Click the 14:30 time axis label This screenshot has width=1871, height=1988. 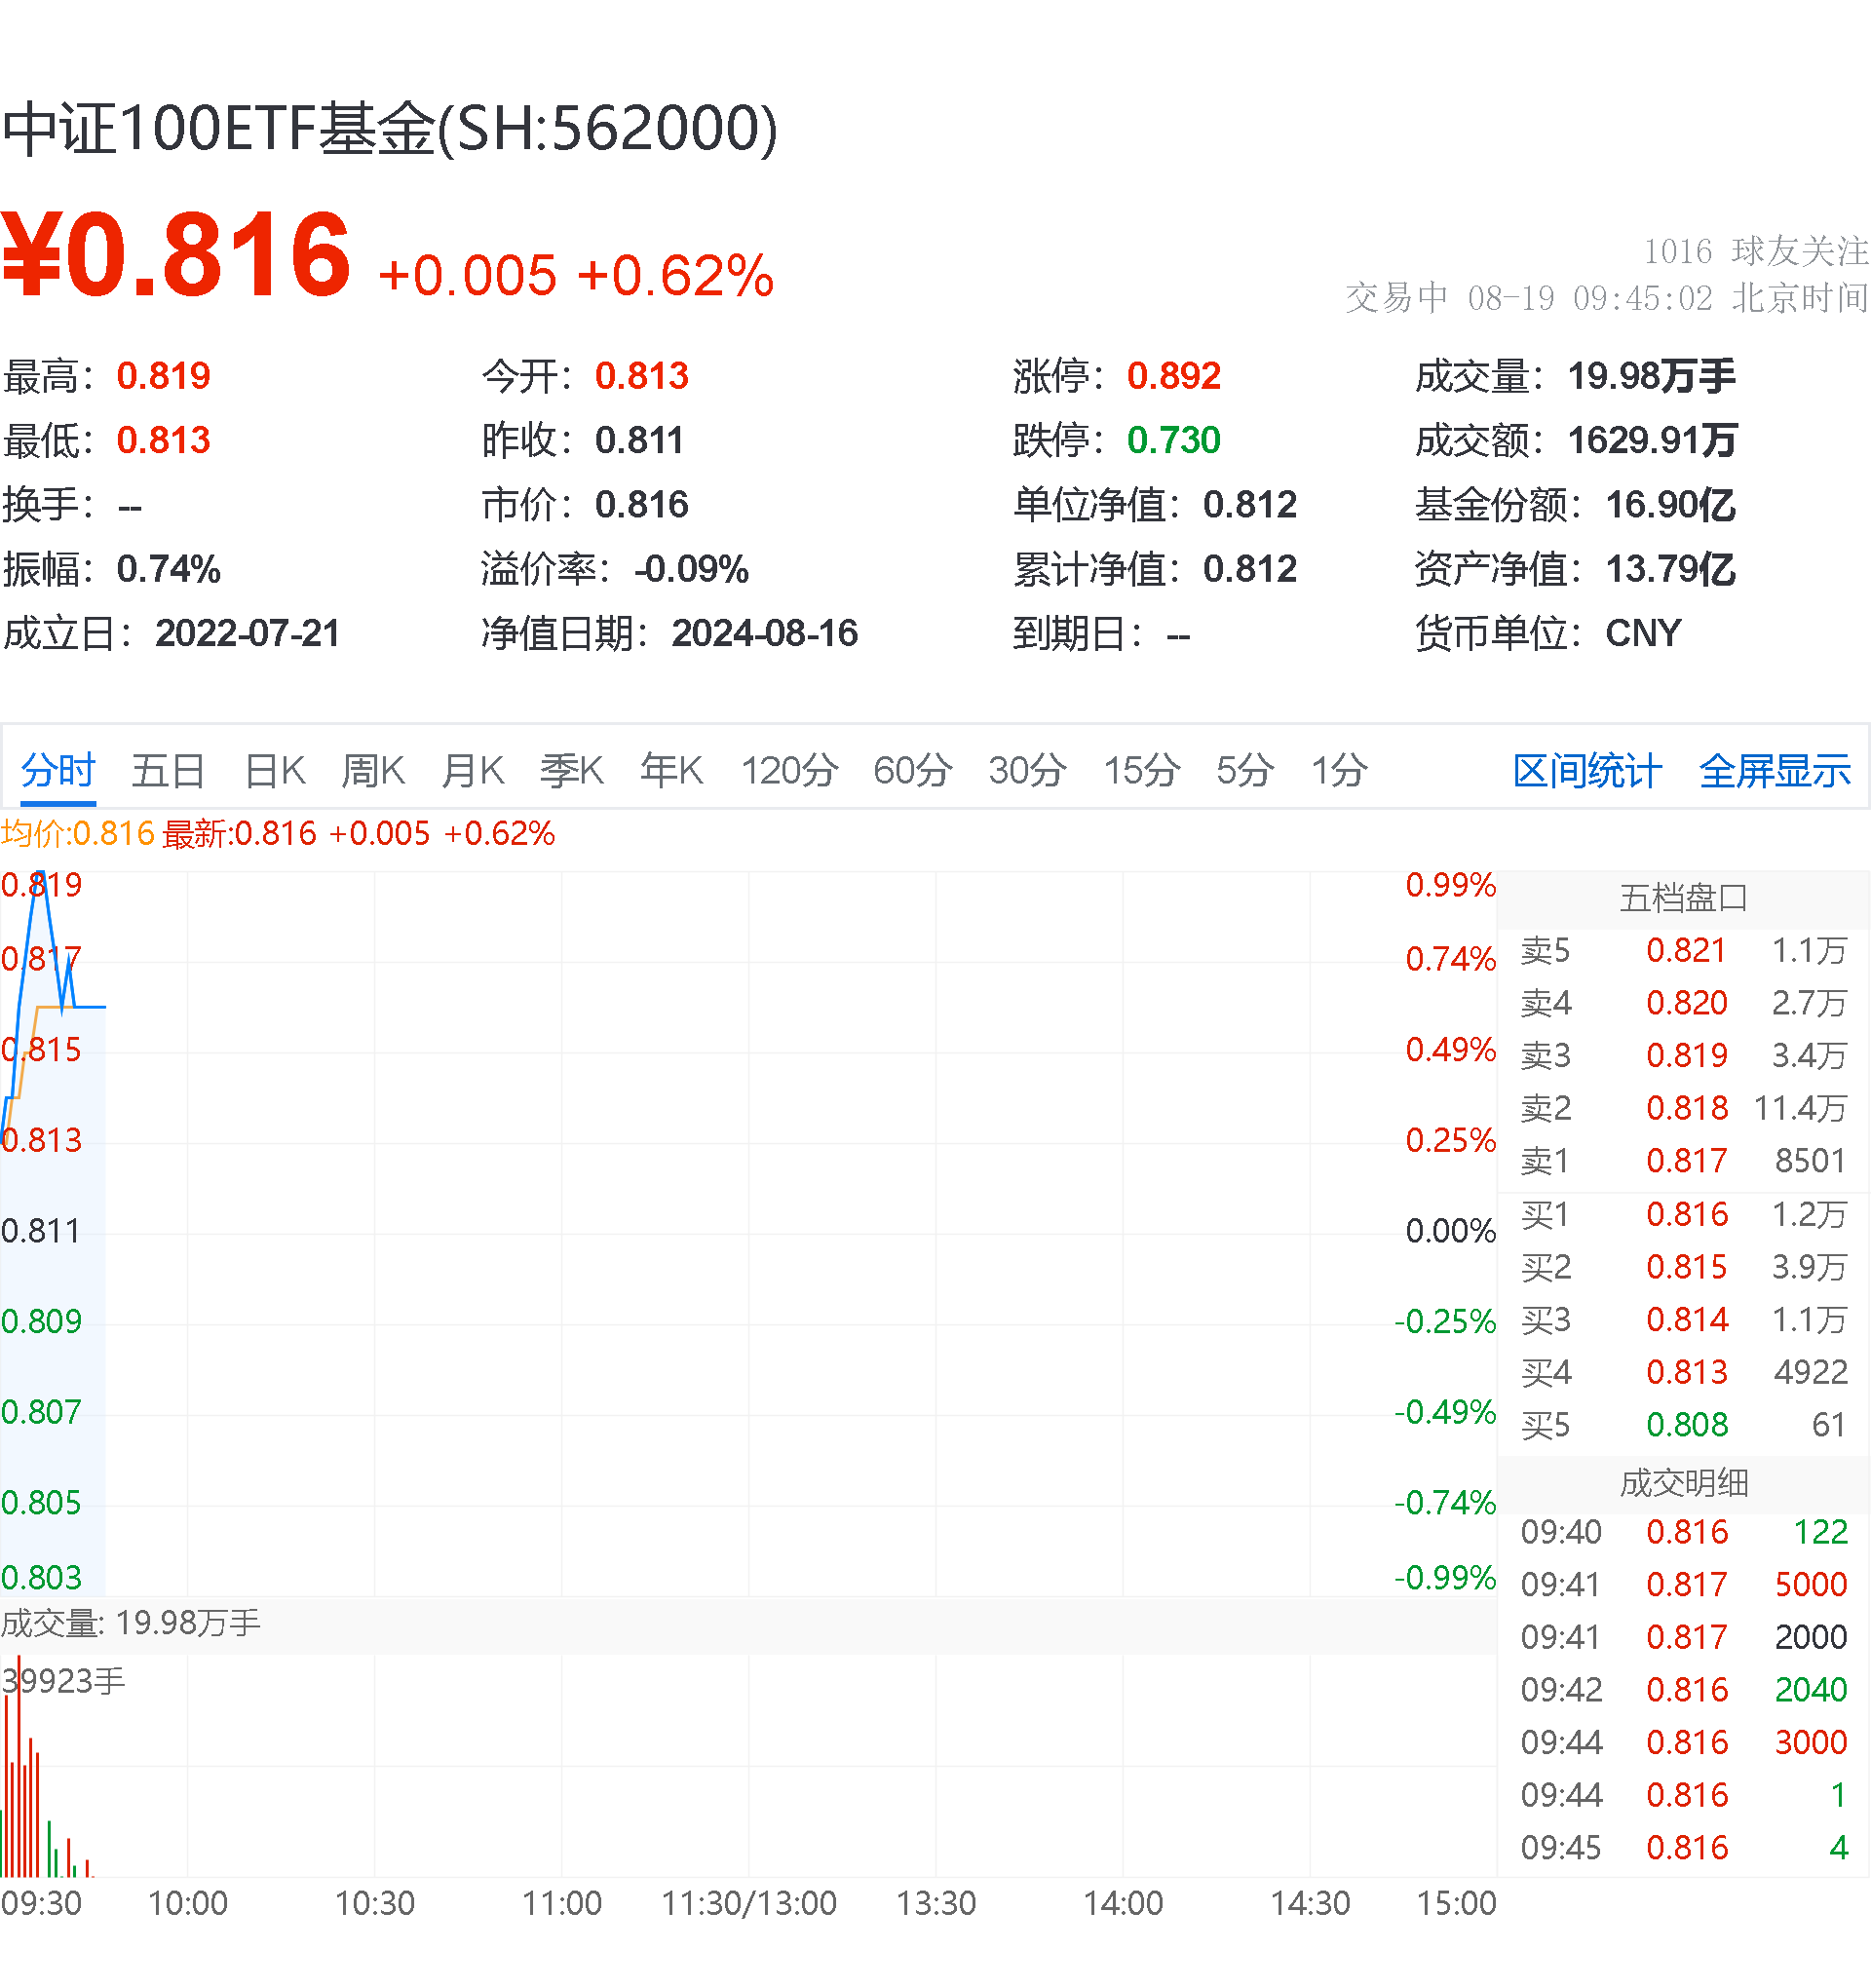pyautogui.click(x=1310, y=1902)
